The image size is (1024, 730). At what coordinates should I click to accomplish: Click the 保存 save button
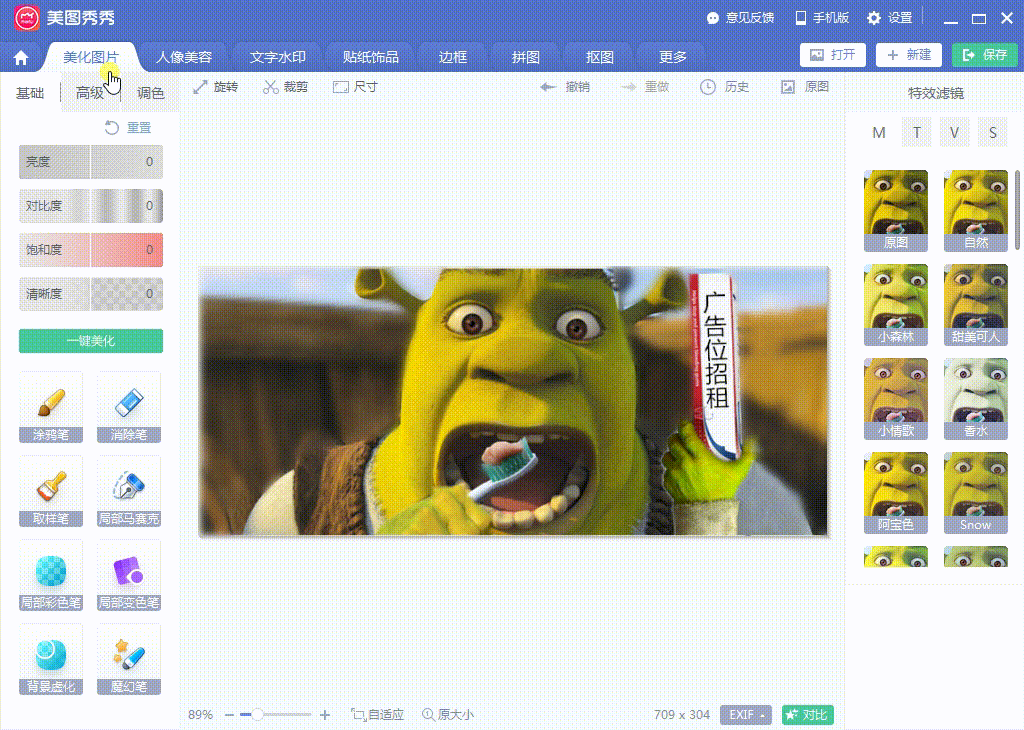[985, 55]
